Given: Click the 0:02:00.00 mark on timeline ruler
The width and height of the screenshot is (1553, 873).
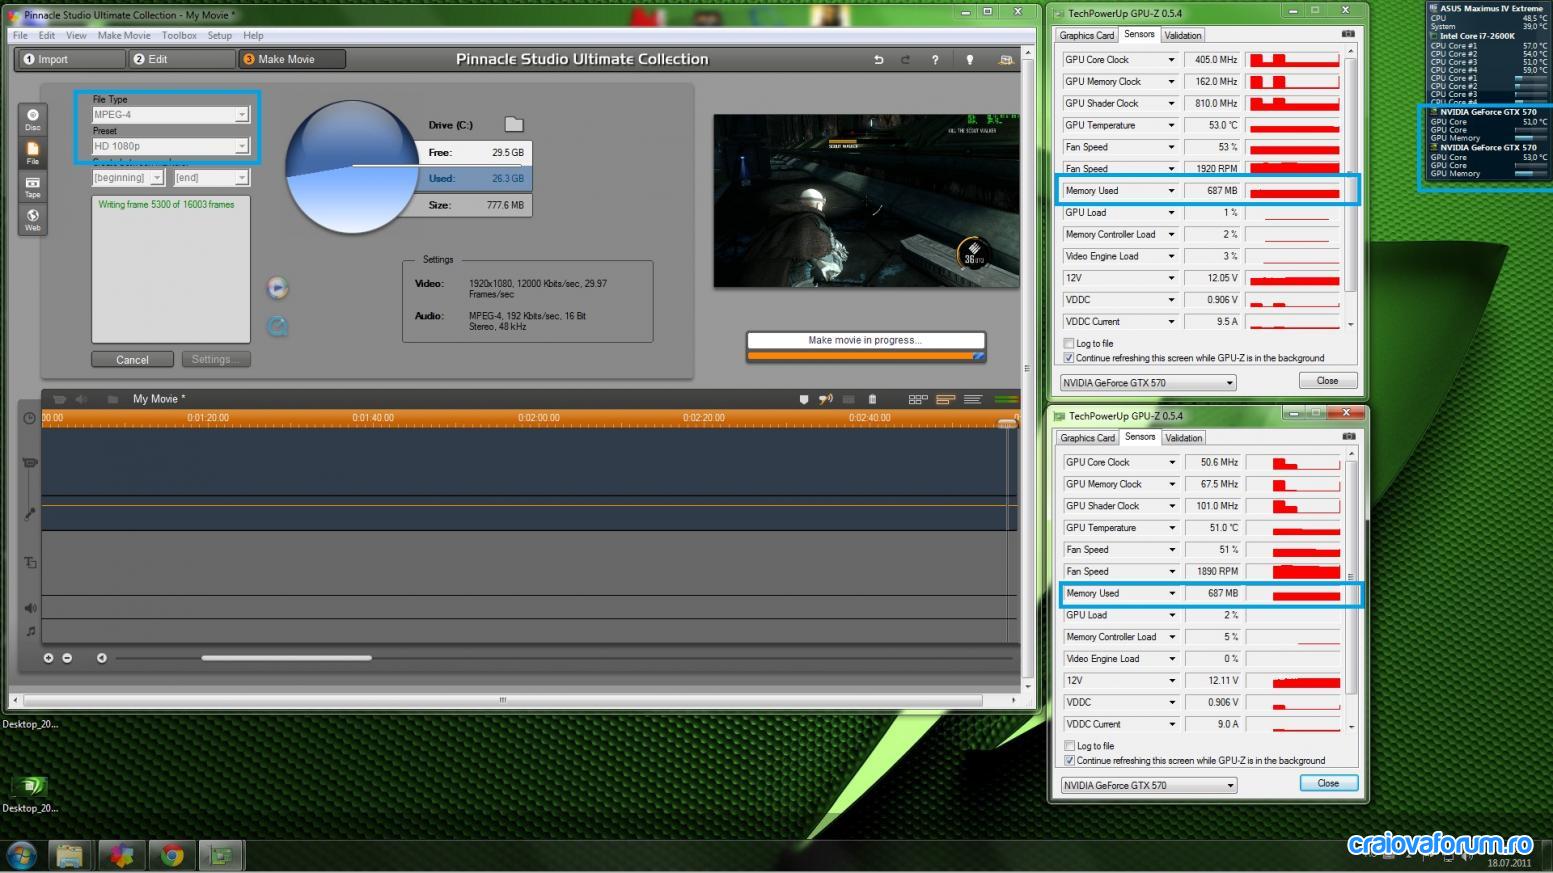Looking at the screenshot, I should 539,418.
